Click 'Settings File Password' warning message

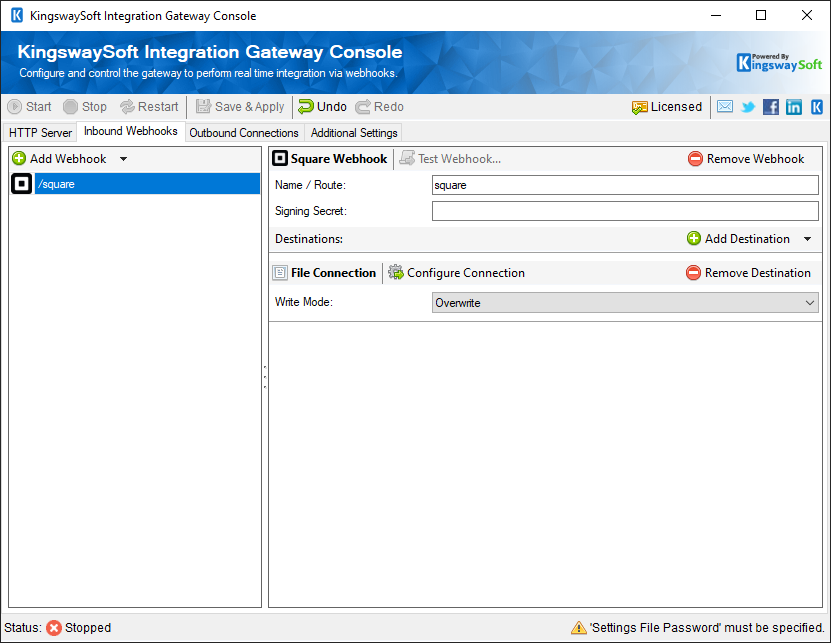pos(708,628)
